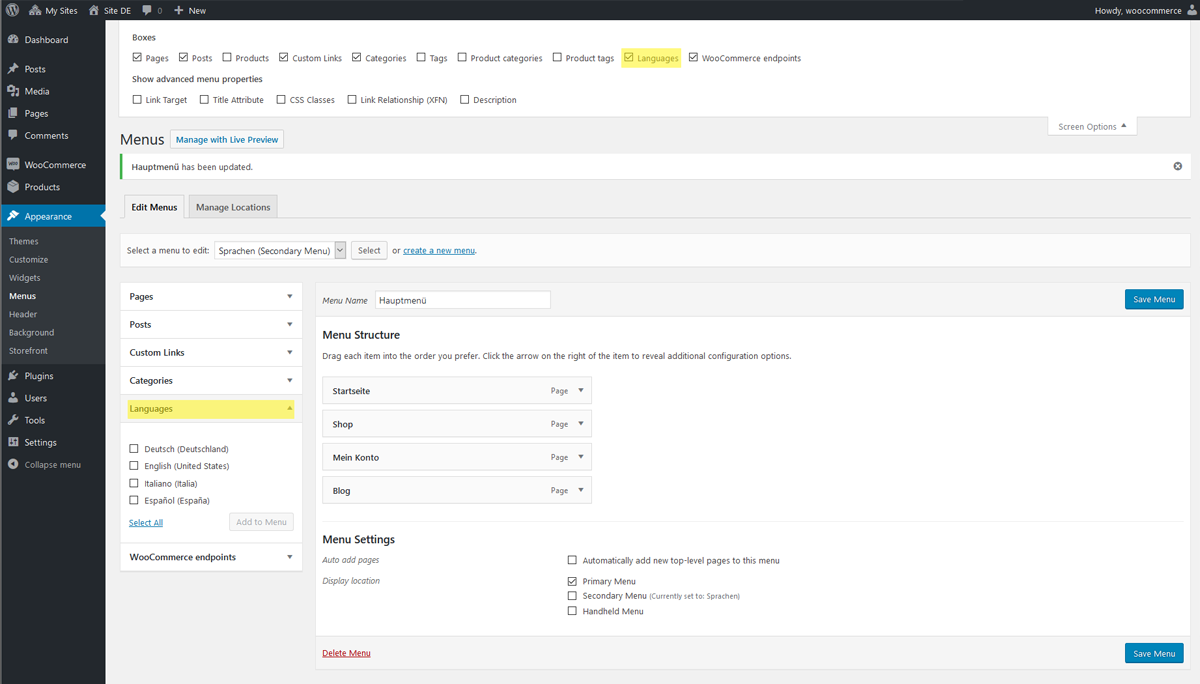Click the Users person icon

(13, 398)
